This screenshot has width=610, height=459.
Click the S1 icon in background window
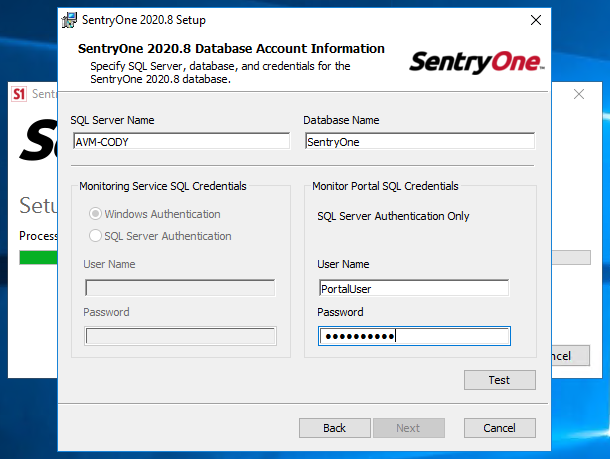point(19,94)
